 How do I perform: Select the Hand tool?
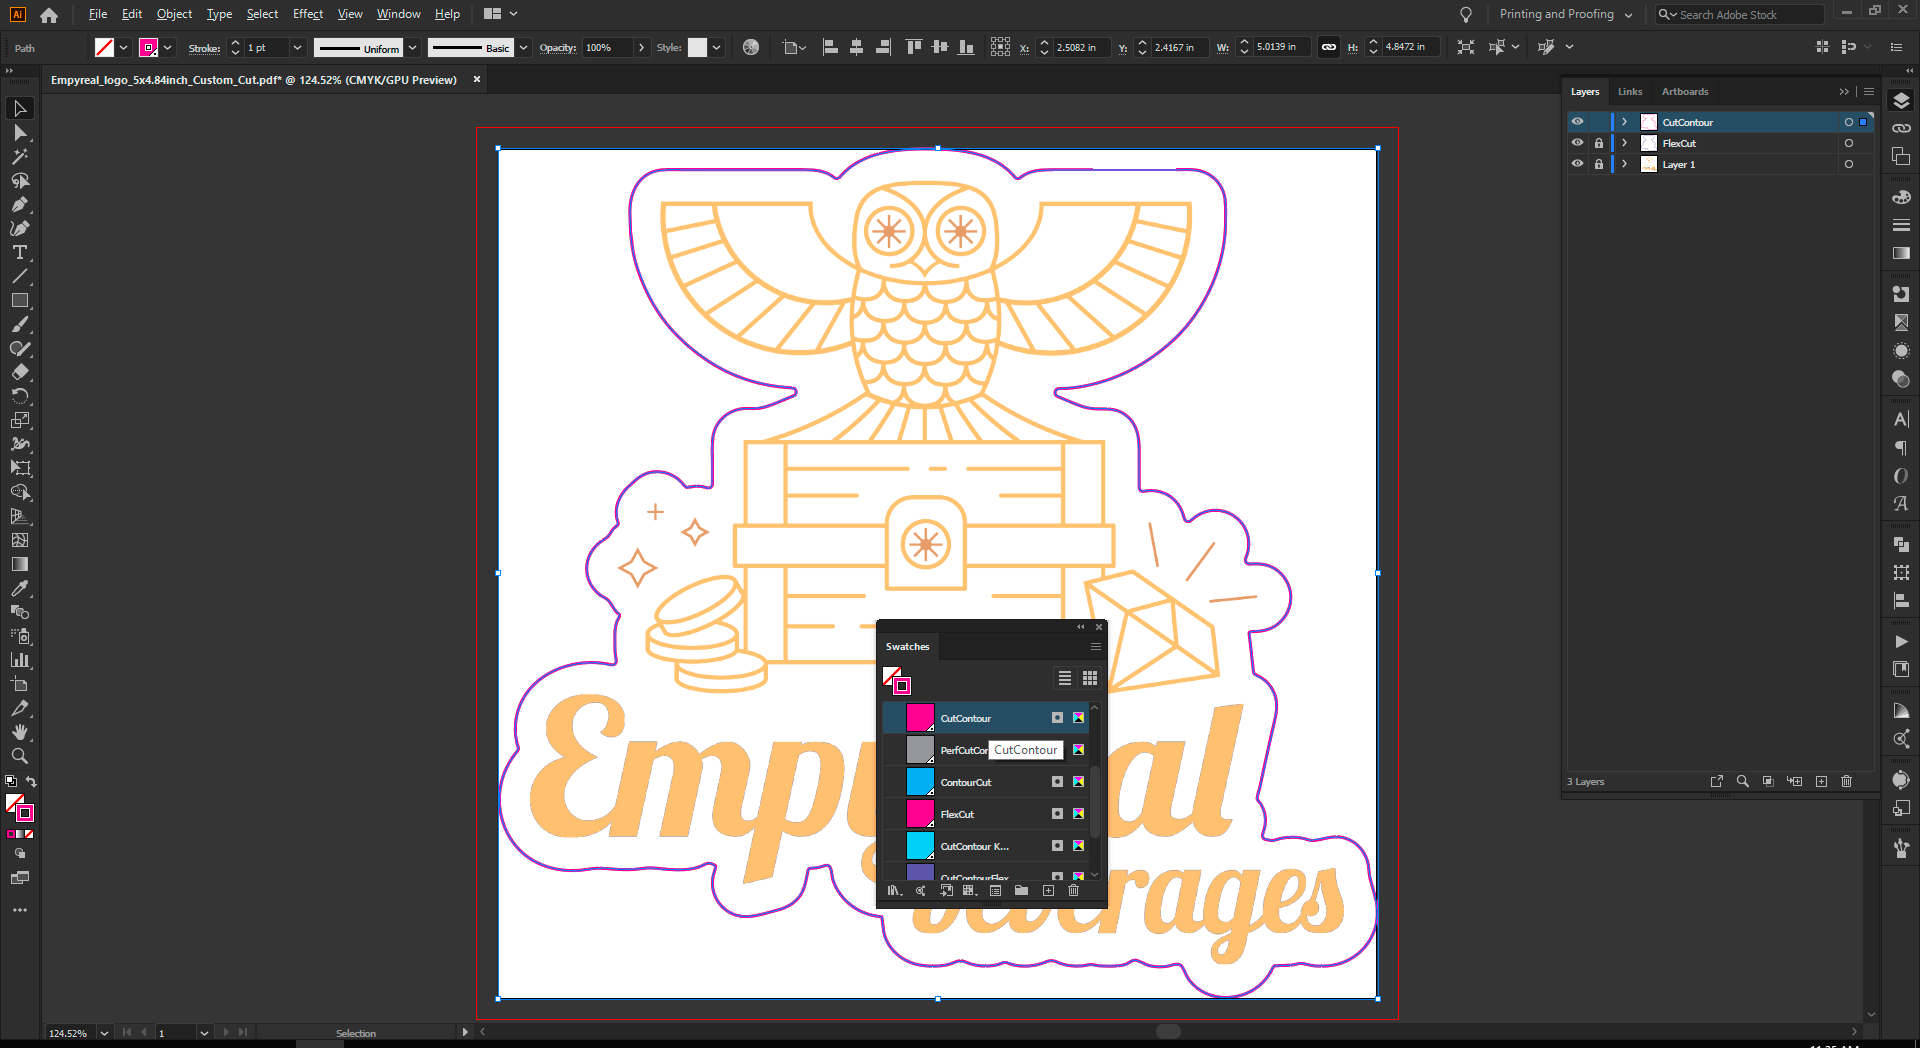(20, 732)
